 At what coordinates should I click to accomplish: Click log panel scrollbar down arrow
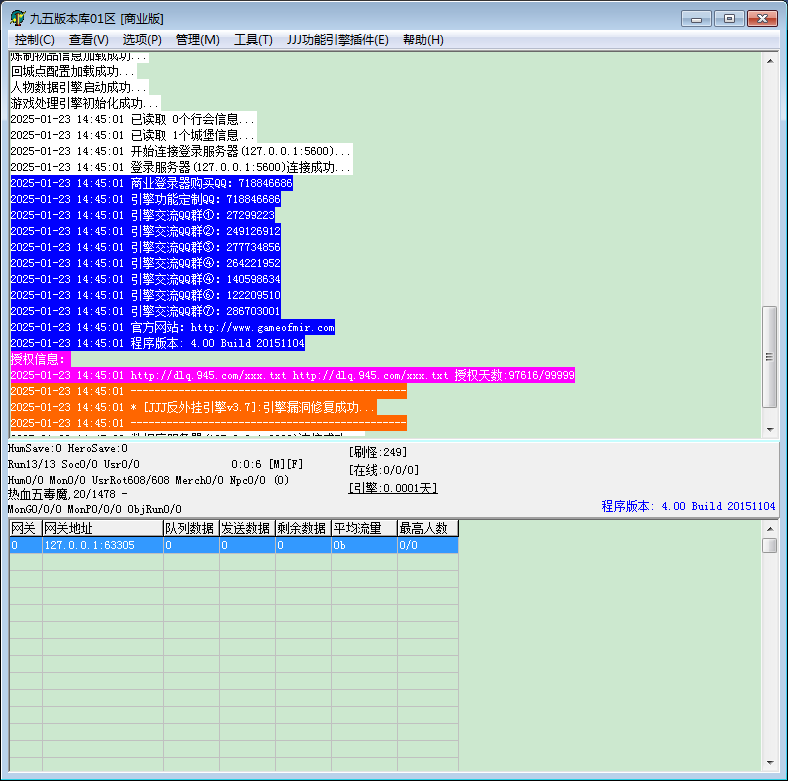point(770,430)
